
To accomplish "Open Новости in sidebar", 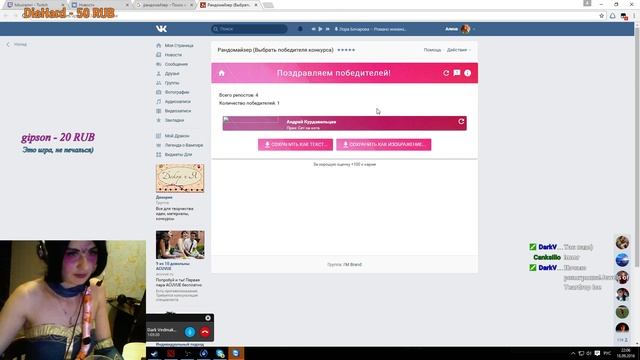I will [169, 55].
